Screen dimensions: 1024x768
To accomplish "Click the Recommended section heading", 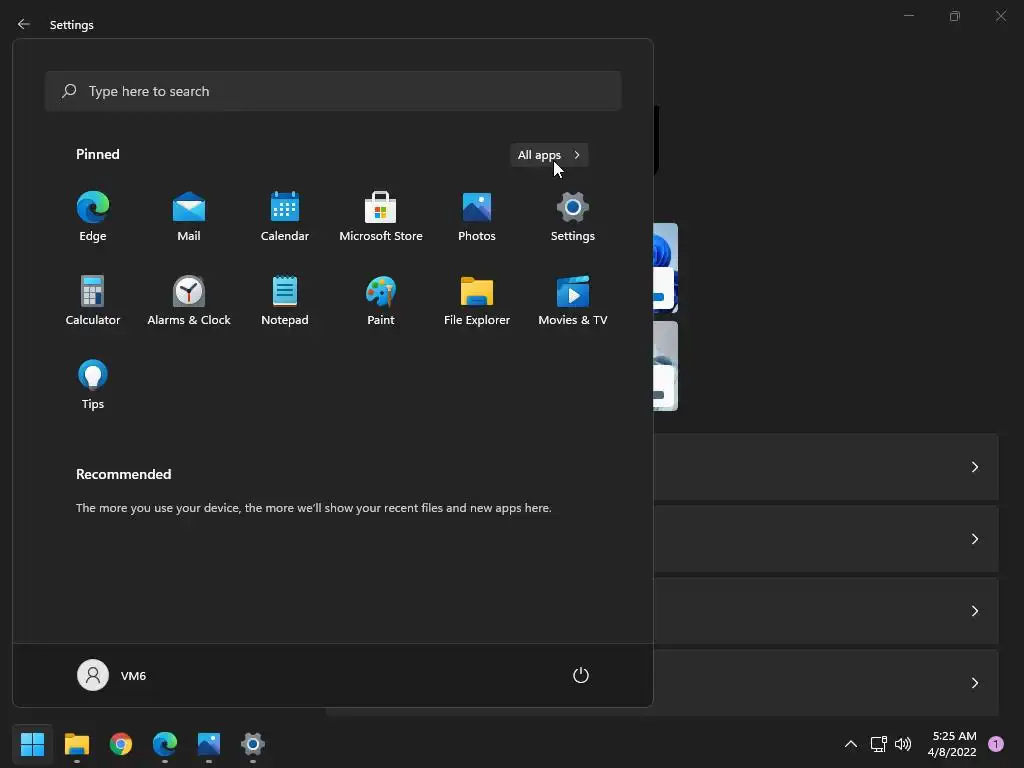I will tap(123, 474).
